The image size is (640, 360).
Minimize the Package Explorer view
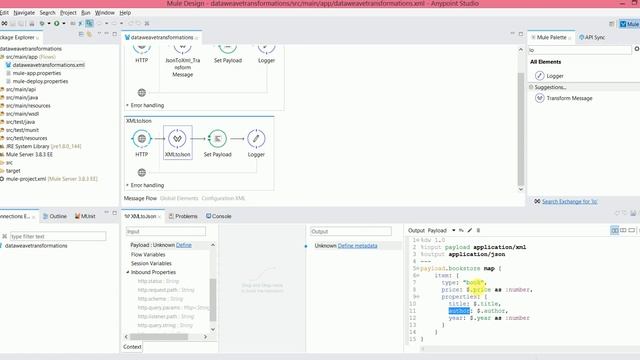coord(107,34)
